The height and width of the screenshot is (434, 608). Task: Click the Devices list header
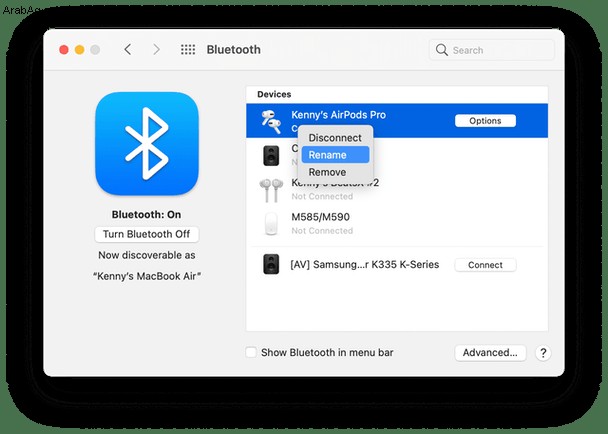[x=274, y=94]
